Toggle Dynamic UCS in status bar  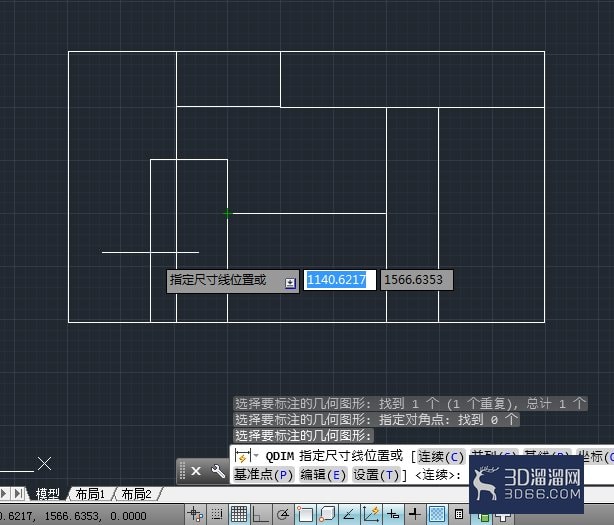(x=370, y=514)
